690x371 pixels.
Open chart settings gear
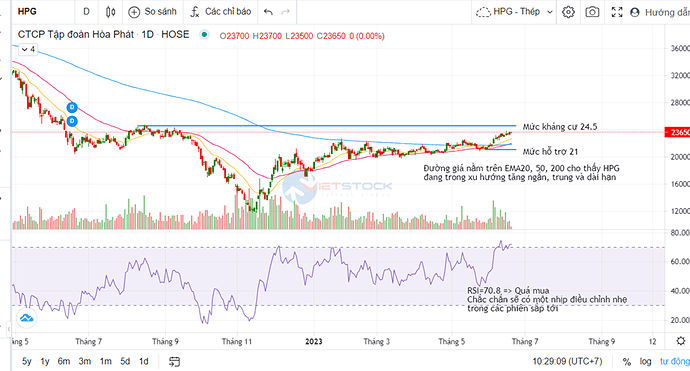tap(568, 12)
